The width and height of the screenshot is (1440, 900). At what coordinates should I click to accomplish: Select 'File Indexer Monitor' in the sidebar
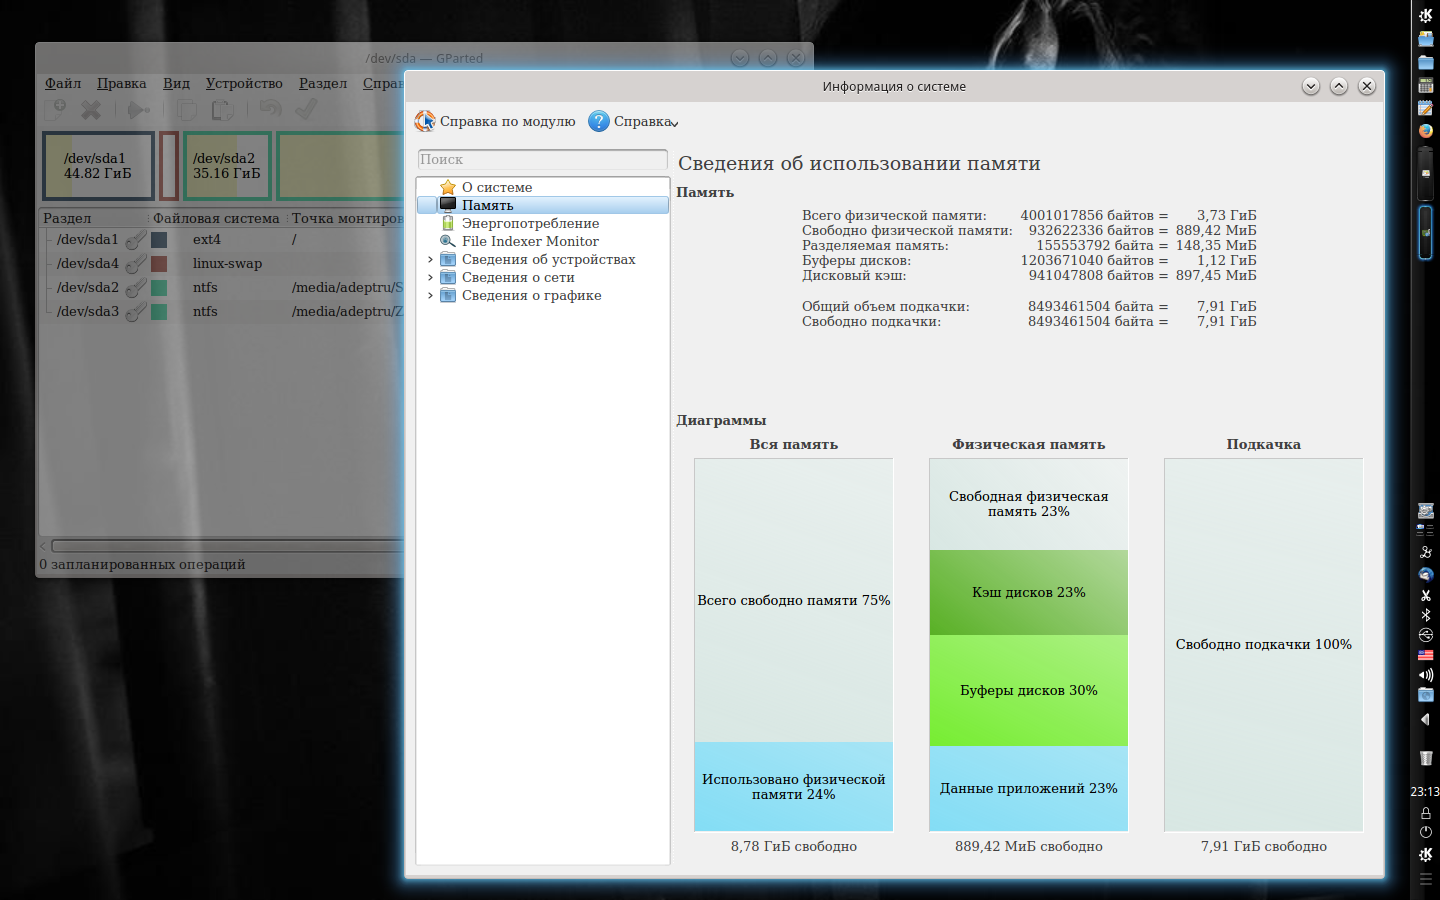[530, 241]
